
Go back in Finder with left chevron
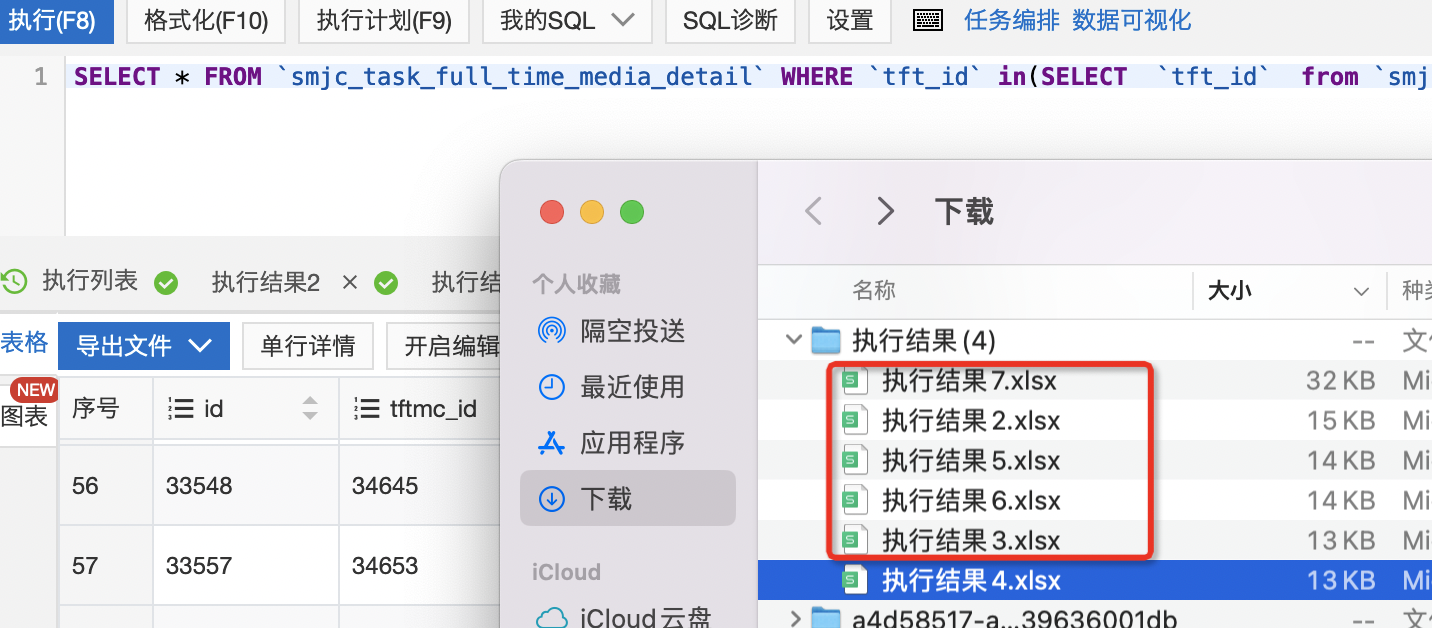[x=814, y=211]
